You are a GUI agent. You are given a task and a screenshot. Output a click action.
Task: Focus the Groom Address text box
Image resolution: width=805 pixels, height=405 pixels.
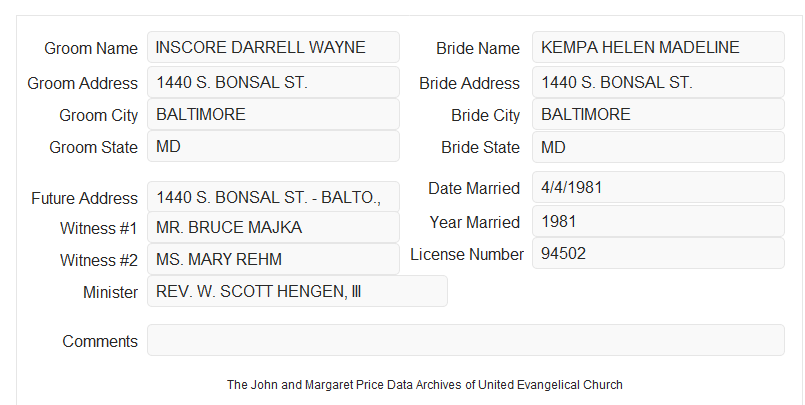coord(273,82)
